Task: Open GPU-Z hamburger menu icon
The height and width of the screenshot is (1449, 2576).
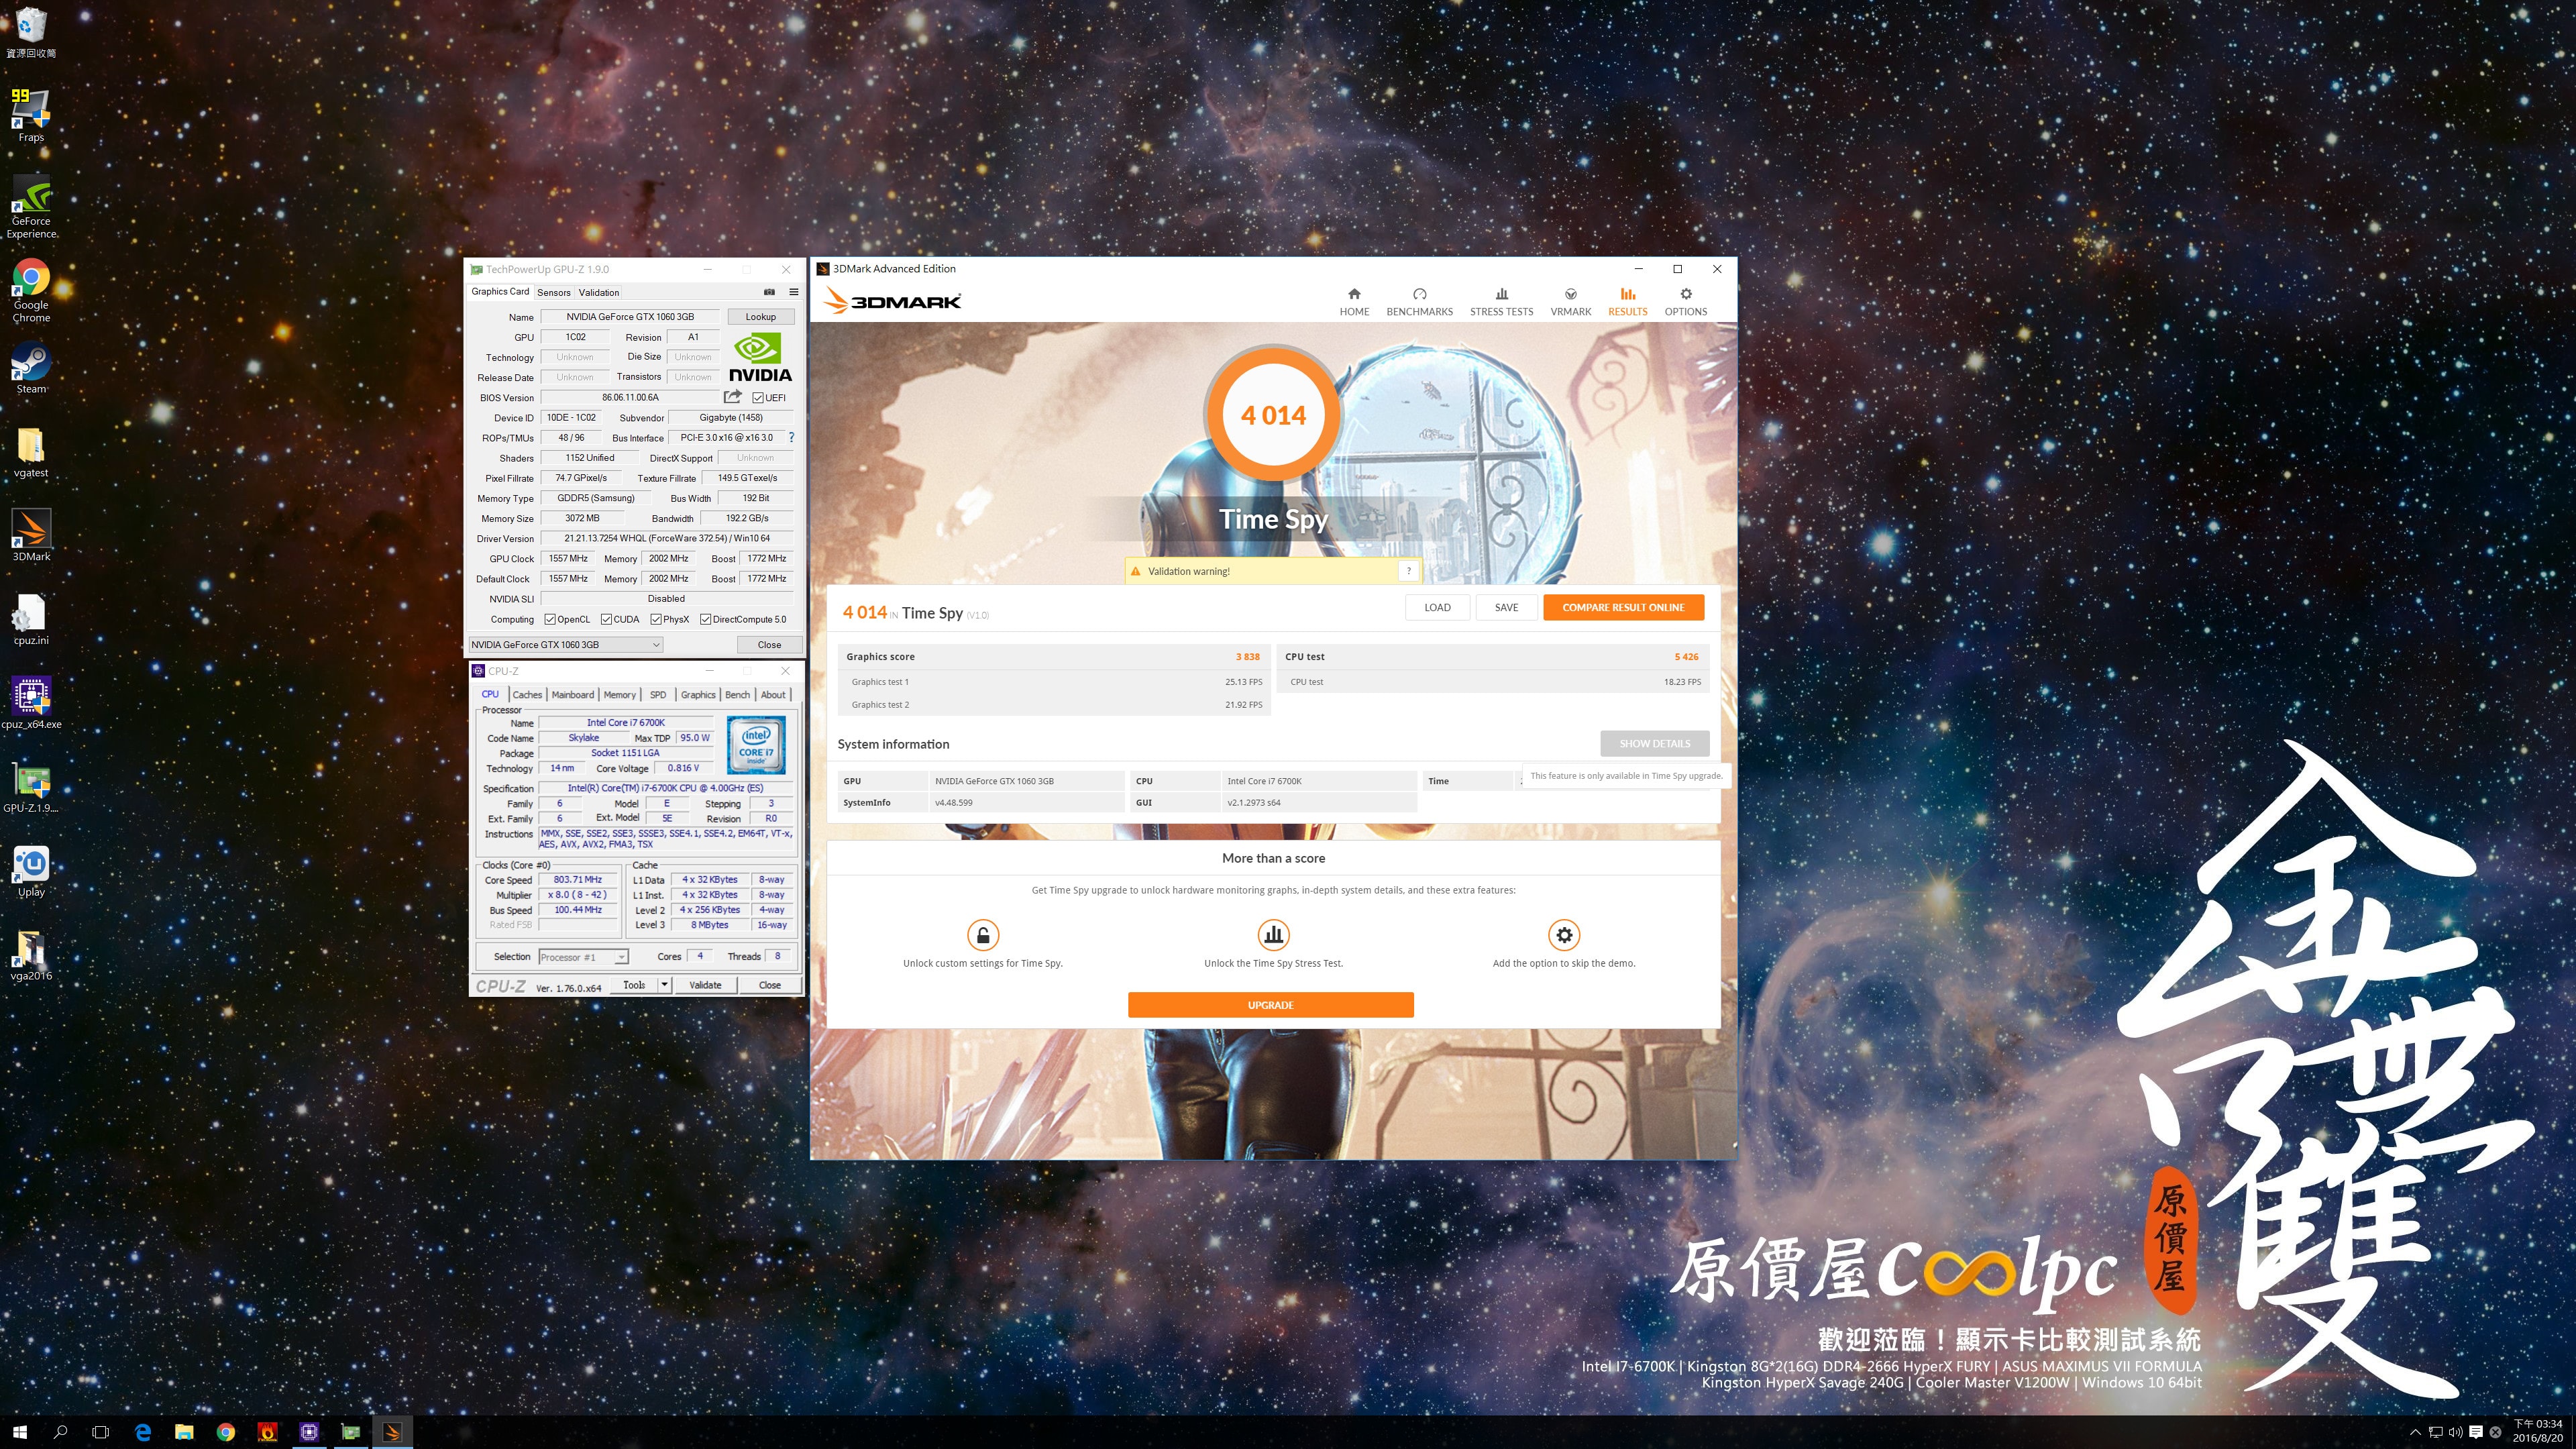Action: tap(794, 292)
